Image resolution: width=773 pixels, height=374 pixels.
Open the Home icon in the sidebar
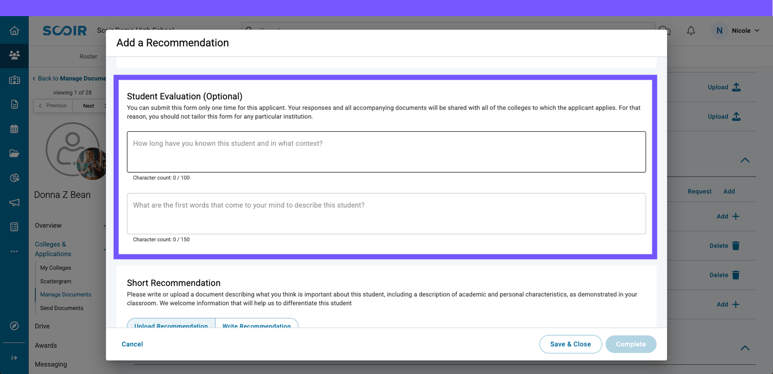pyautogui.click(x=14, y=31)
